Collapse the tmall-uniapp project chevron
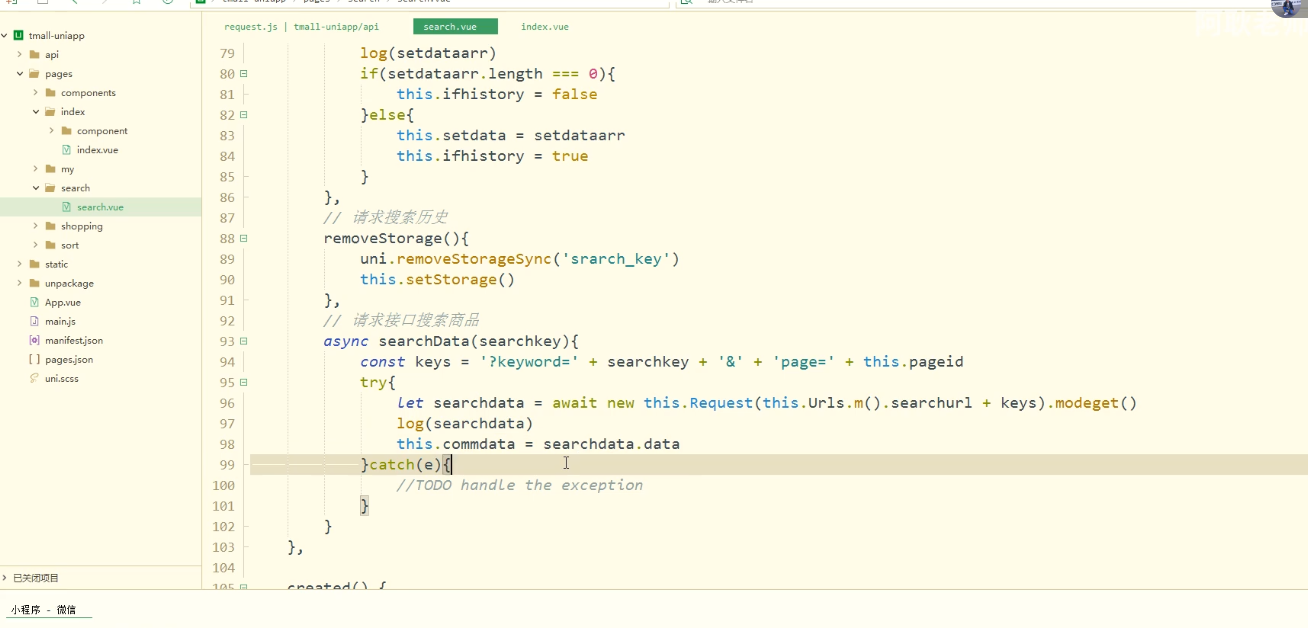Viewport: 1308px width, 628px height. pos(5,35)
